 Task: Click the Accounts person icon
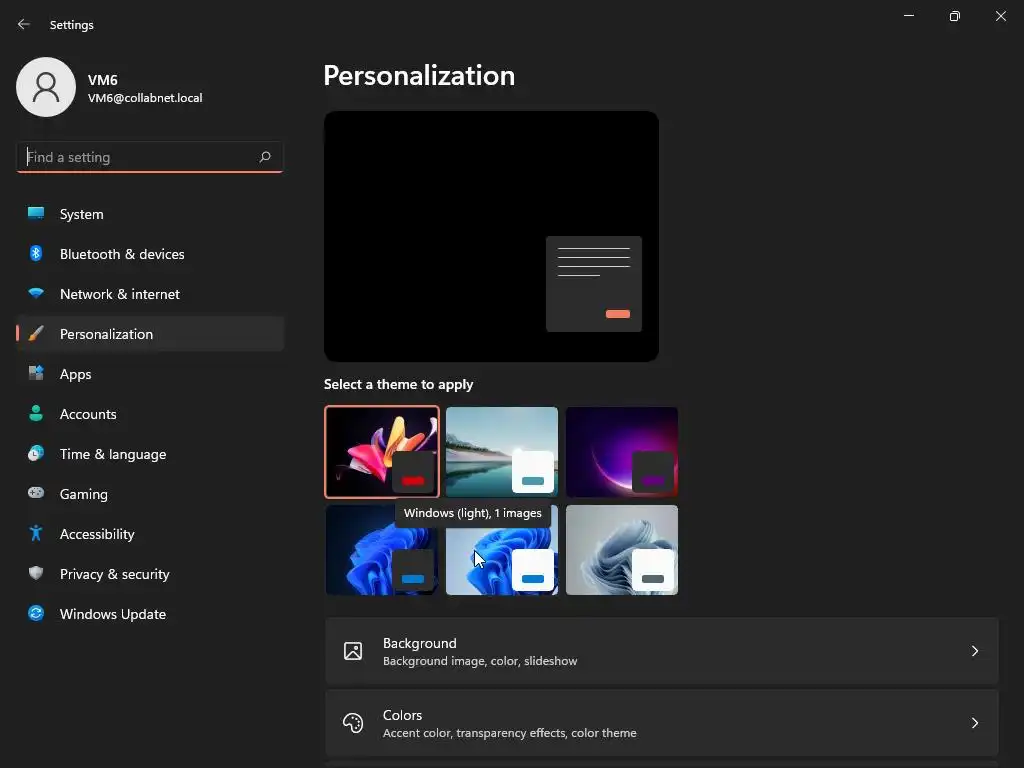pos(36,413)
